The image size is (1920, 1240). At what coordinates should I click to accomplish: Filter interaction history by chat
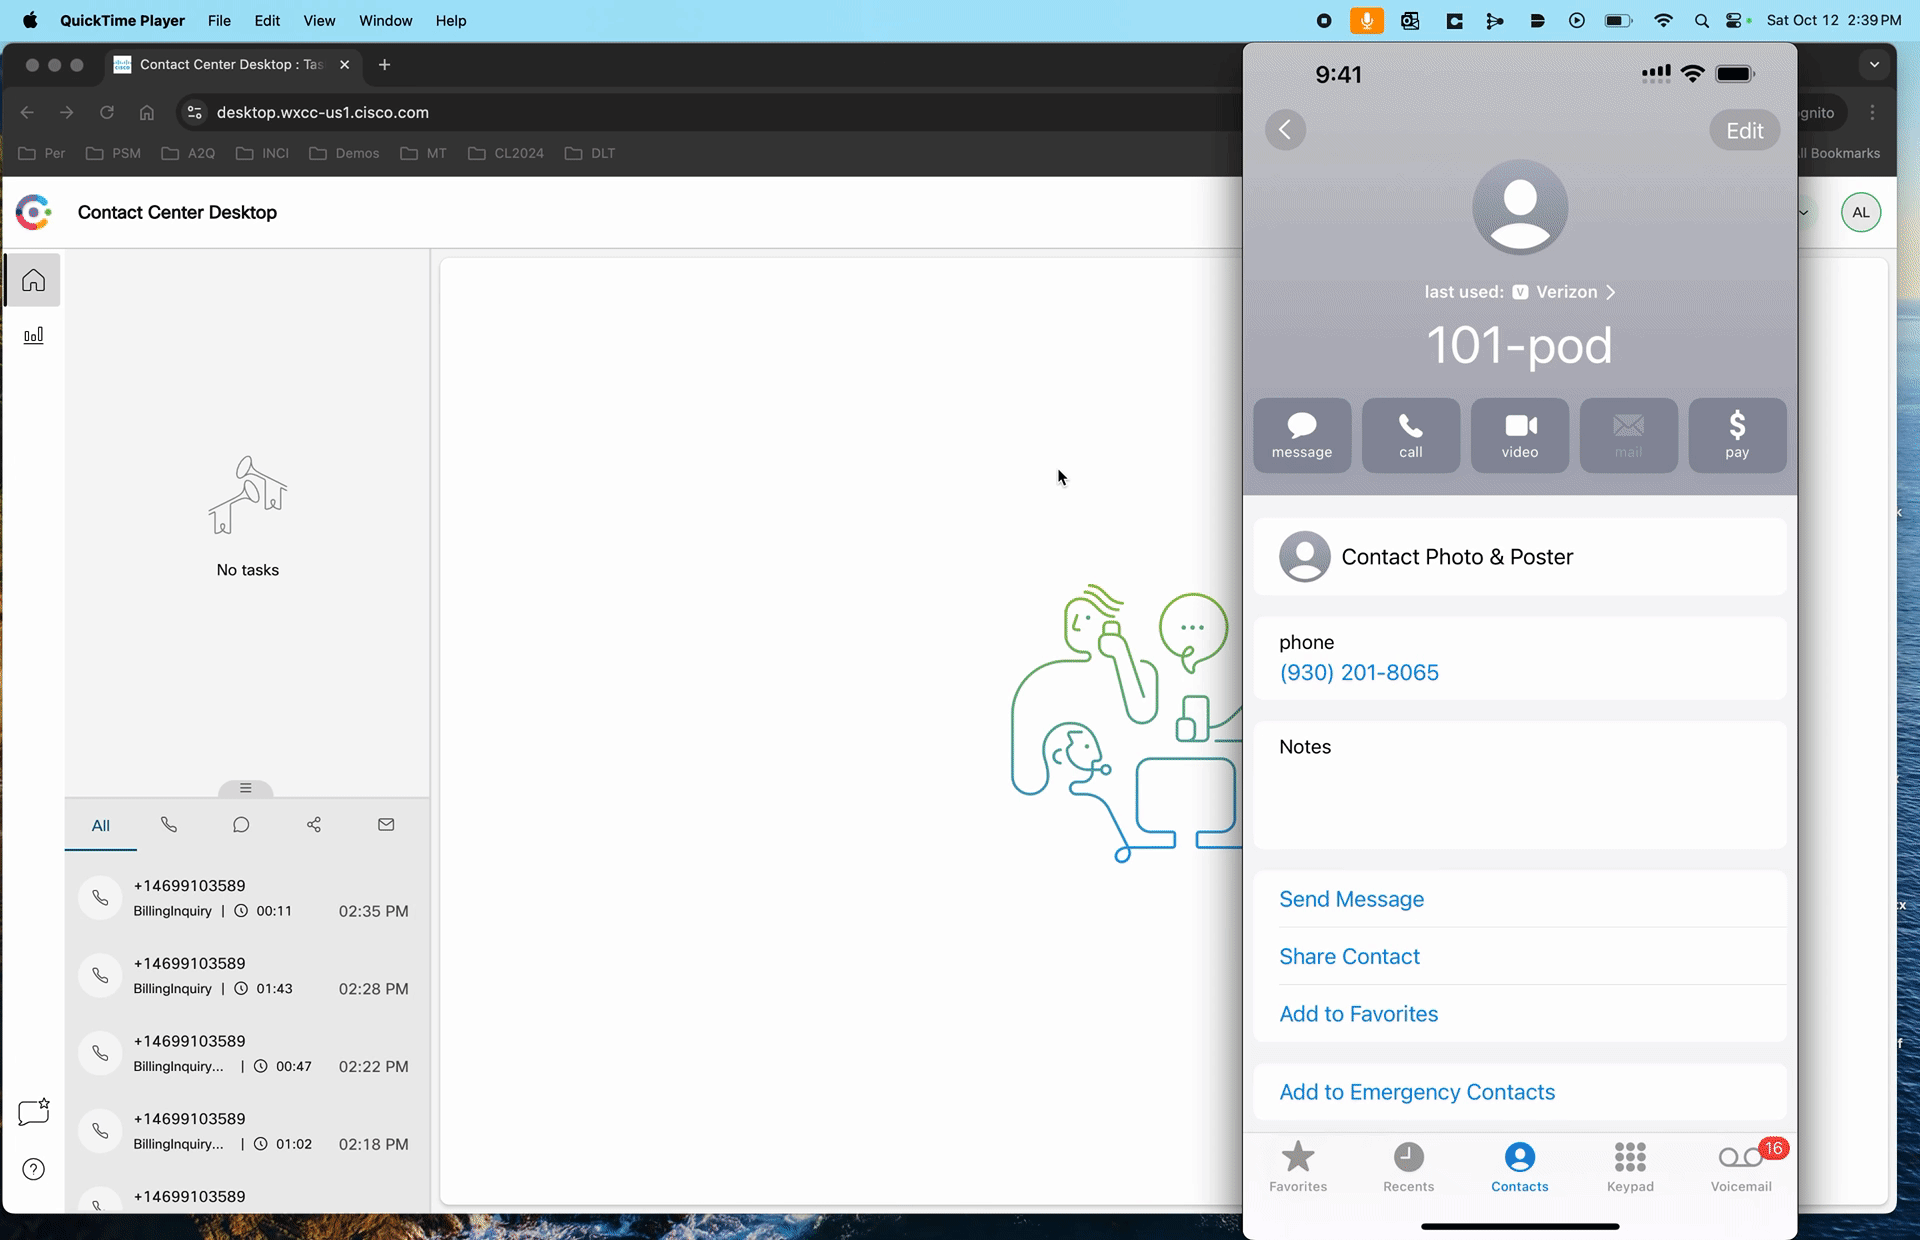pos(241,825)
